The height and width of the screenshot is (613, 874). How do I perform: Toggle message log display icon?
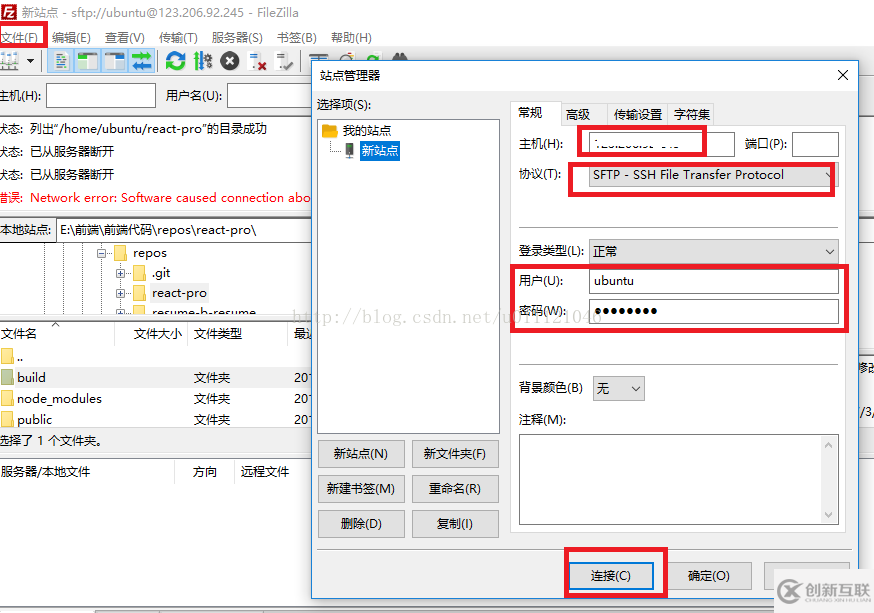point(61,61)
